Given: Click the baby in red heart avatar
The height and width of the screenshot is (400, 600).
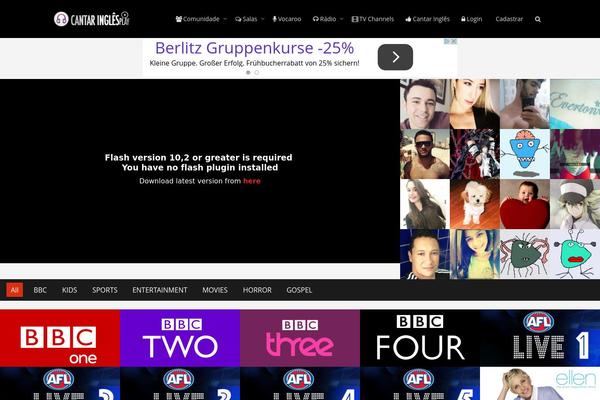Looking at the screenshot, I should click(525, 204).
